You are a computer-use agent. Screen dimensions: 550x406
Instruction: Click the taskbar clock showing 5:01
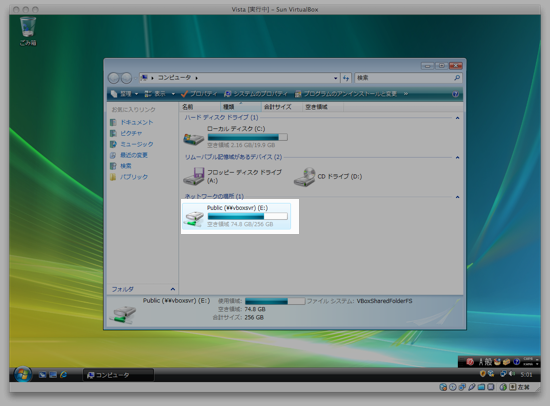526,375
